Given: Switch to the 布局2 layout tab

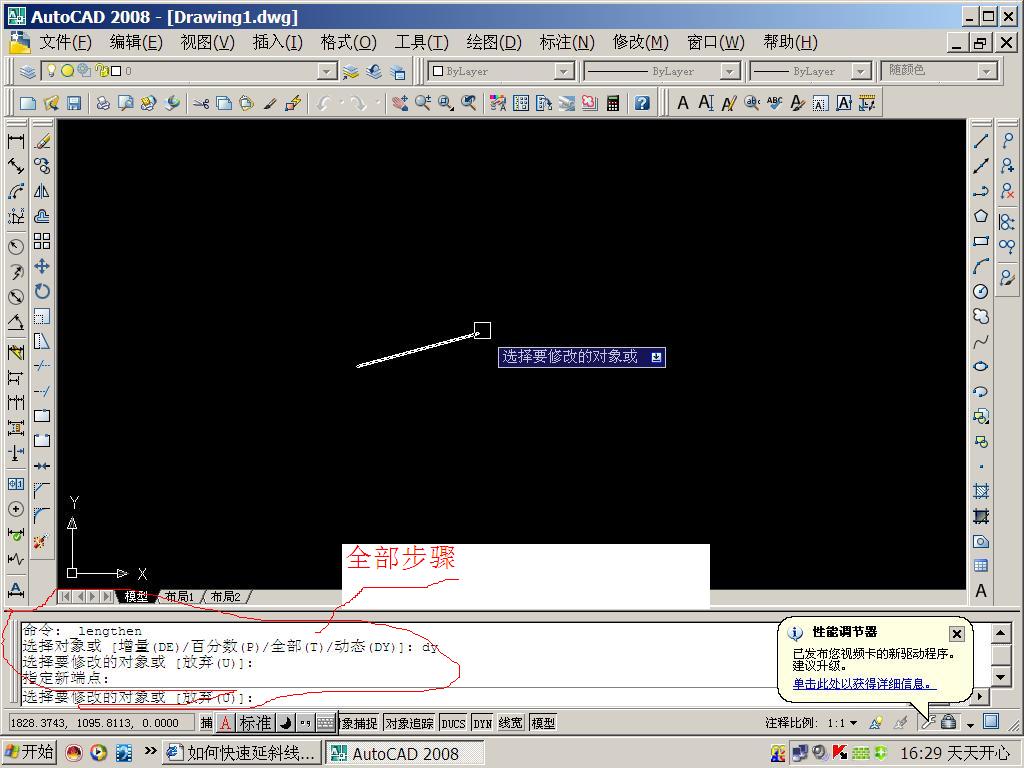Looking at the screenshot, I should [x=225, y=596].
